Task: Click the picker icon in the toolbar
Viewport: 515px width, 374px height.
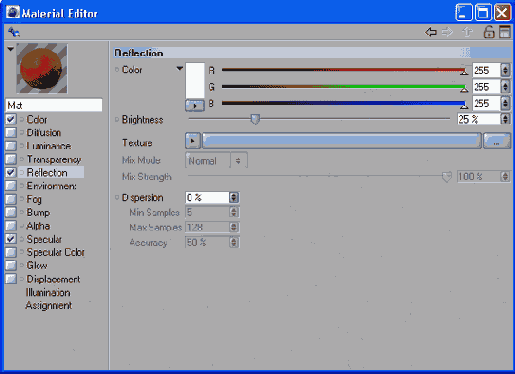Action: (x=14, y=32)
